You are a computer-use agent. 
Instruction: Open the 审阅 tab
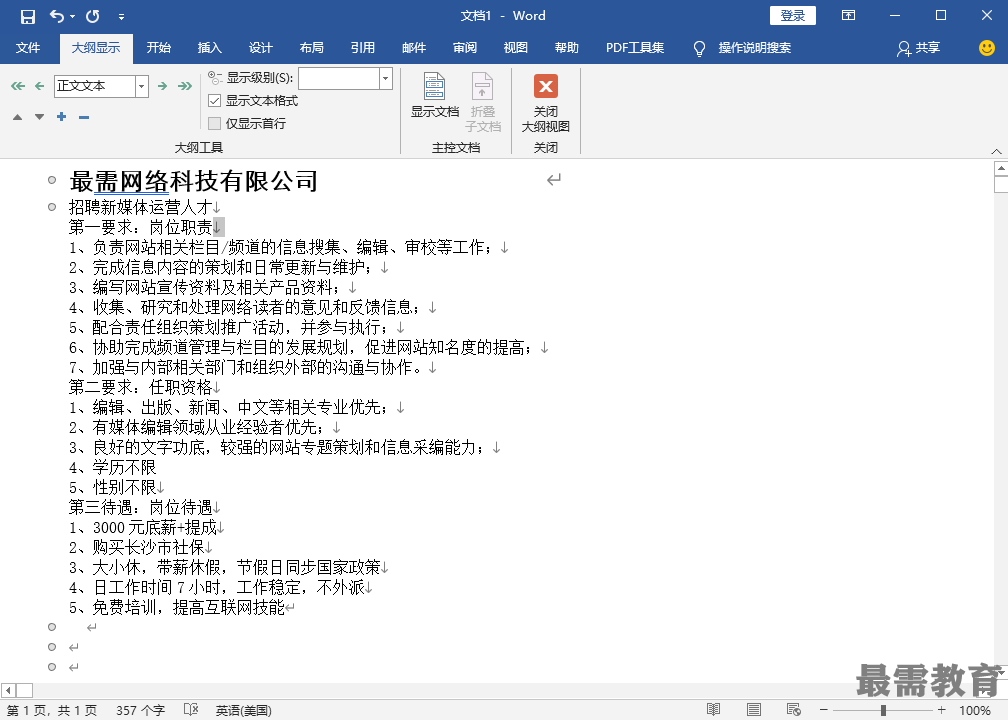click(465, 48)
